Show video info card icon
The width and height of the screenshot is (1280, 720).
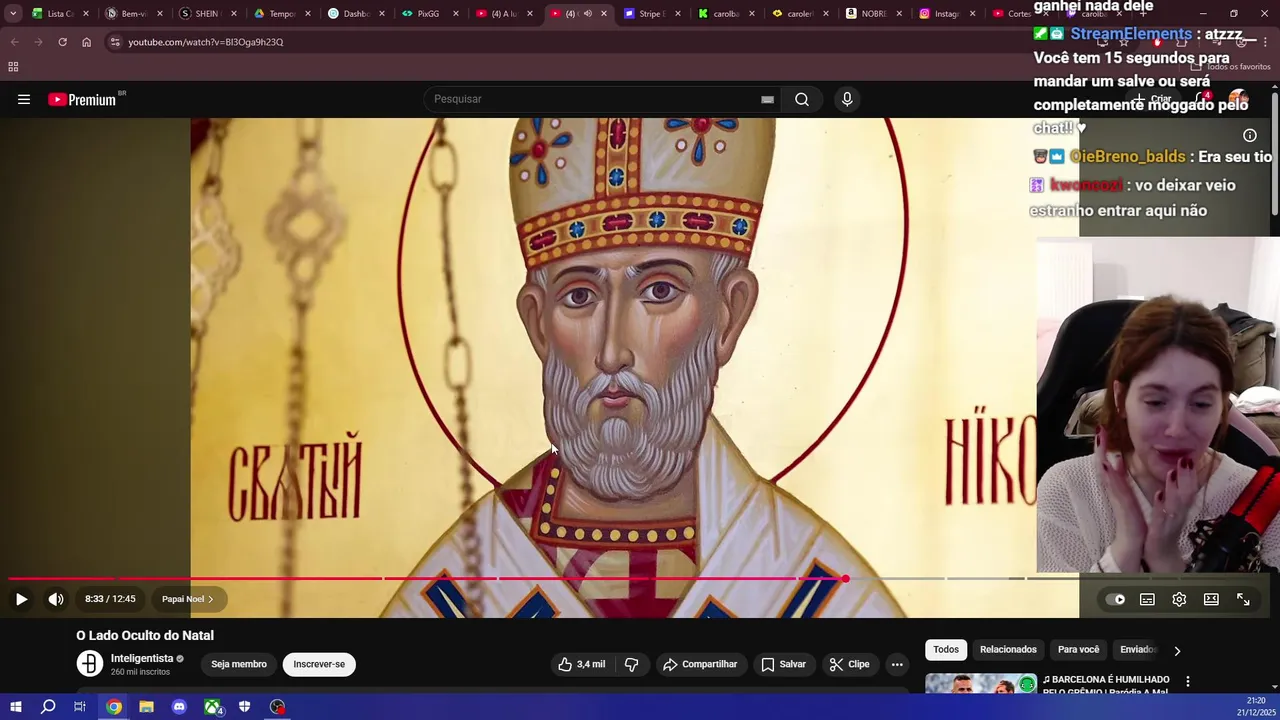(x=1250, y=135)
